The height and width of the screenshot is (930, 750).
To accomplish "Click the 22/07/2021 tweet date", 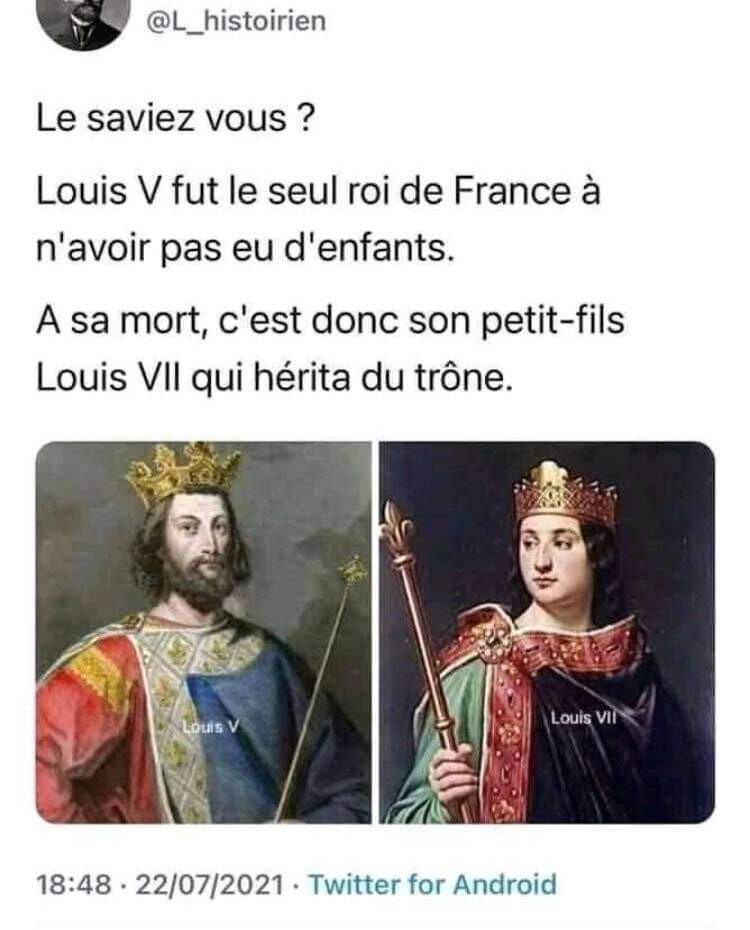I will point(210,884).
